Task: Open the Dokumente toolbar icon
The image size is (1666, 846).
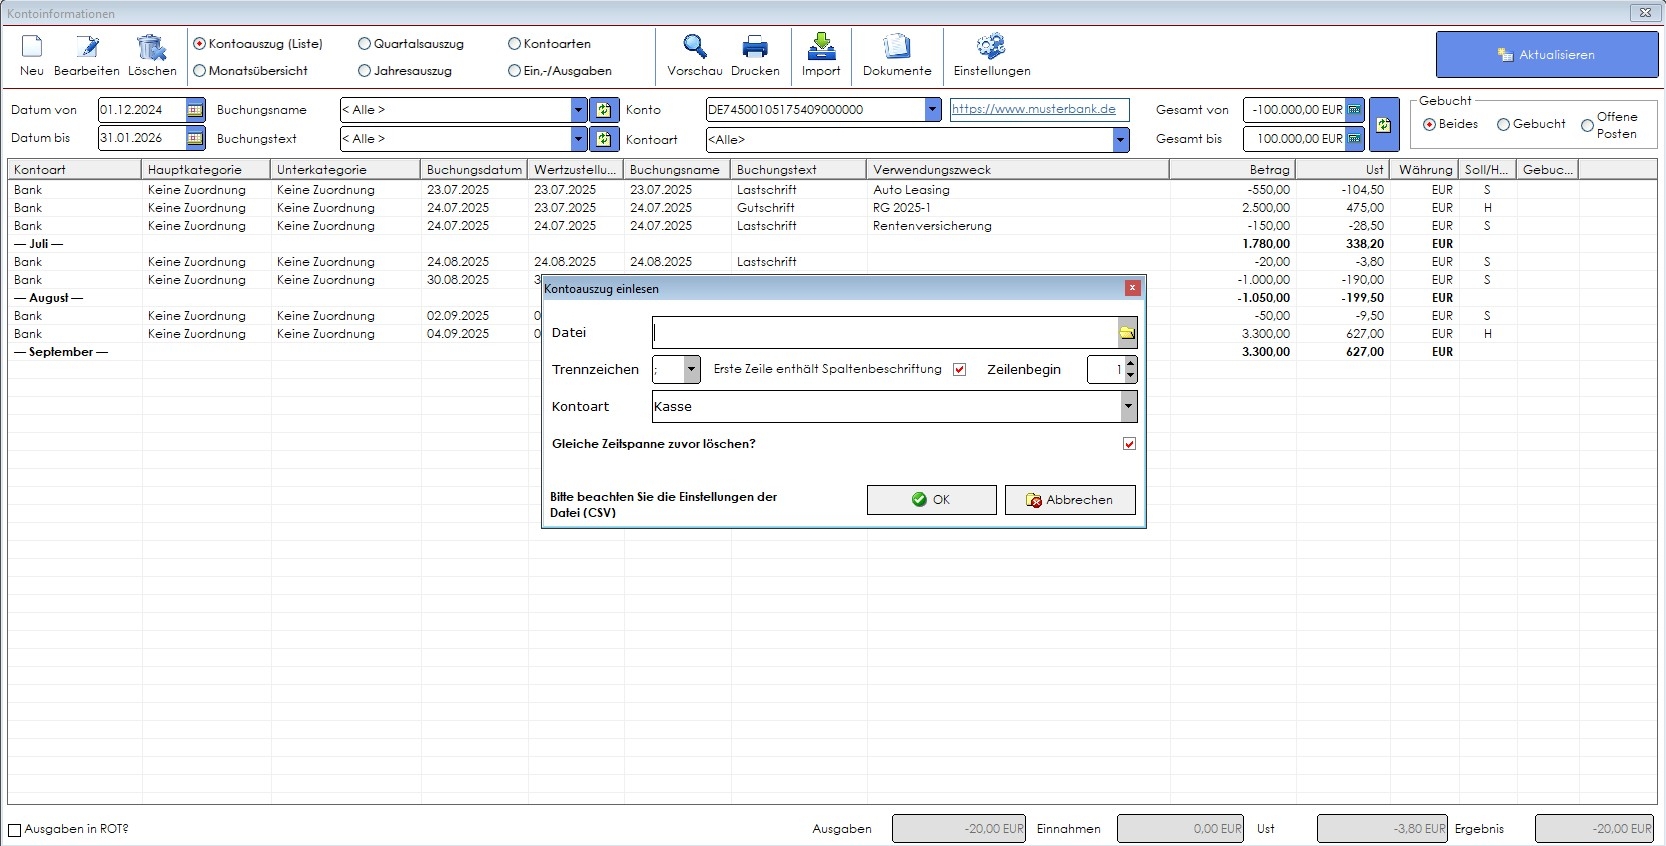Action: coord(897,47)
